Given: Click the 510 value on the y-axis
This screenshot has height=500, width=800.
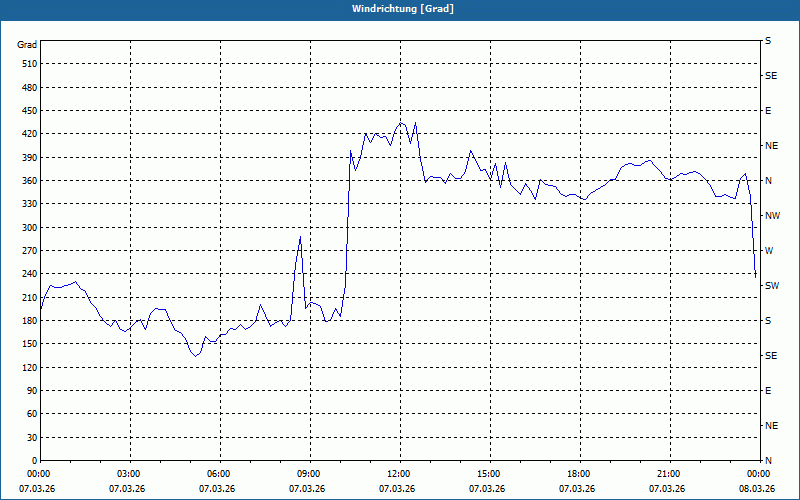Looking at the screenshot, I should tap(28, 64).
